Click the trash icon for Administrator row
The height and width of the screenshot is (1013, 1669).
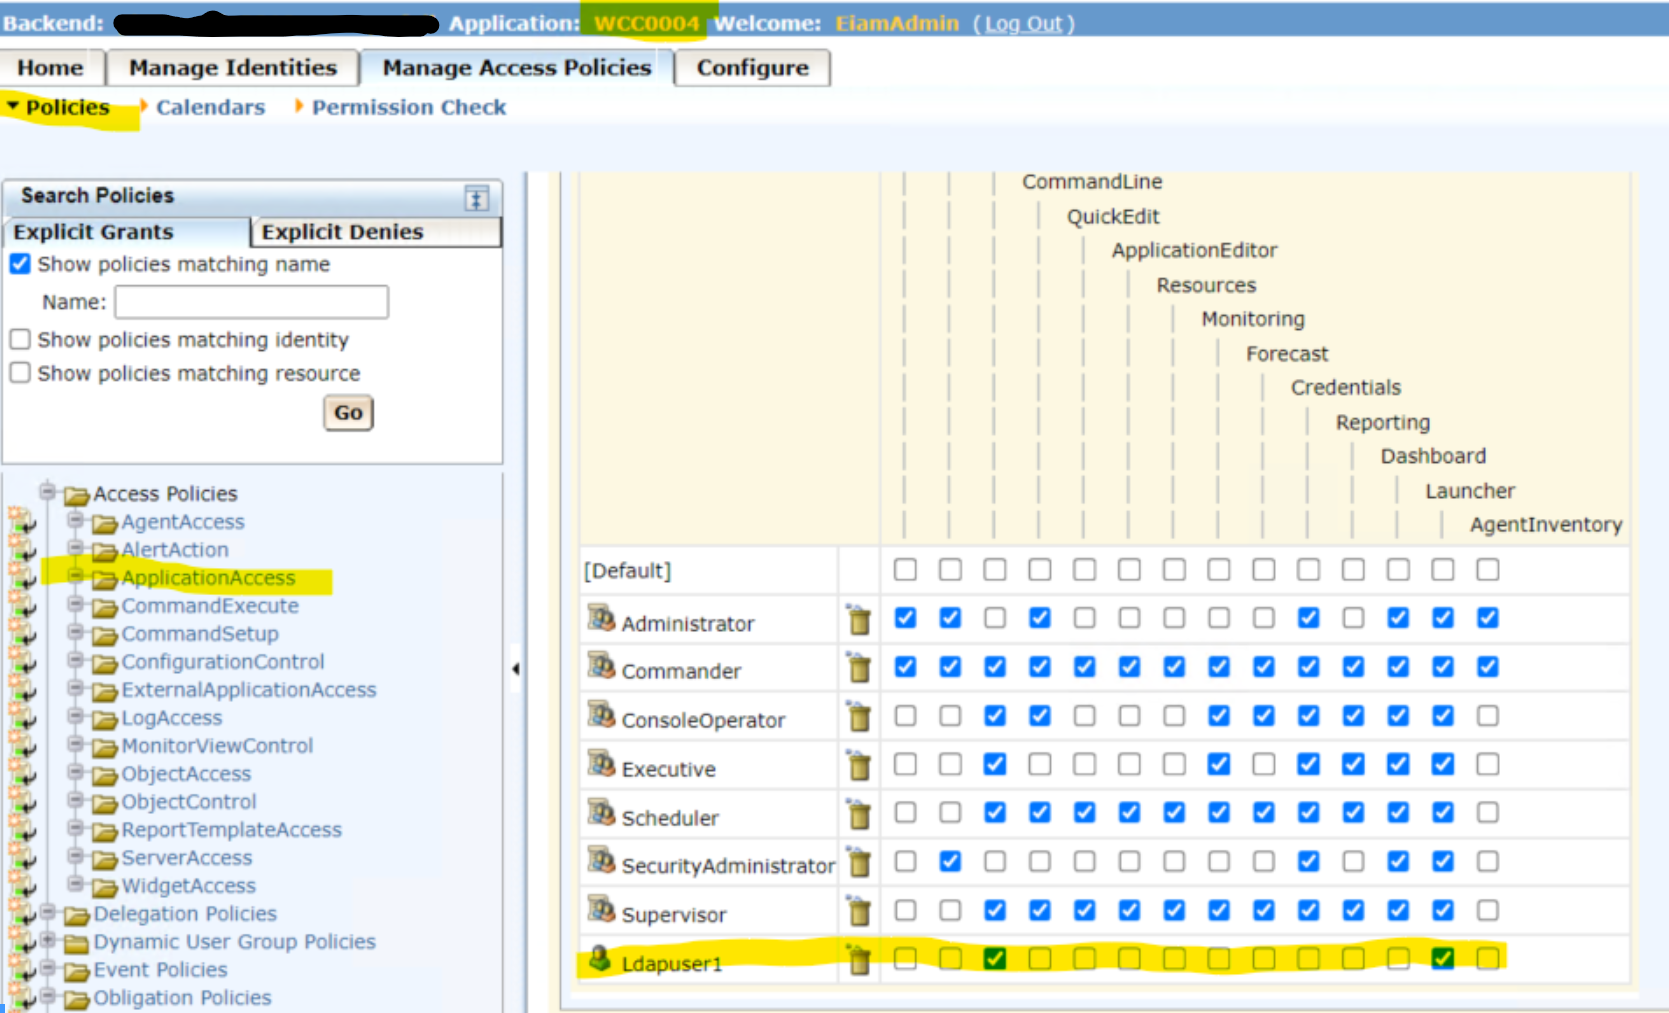[x=858, y=620]
